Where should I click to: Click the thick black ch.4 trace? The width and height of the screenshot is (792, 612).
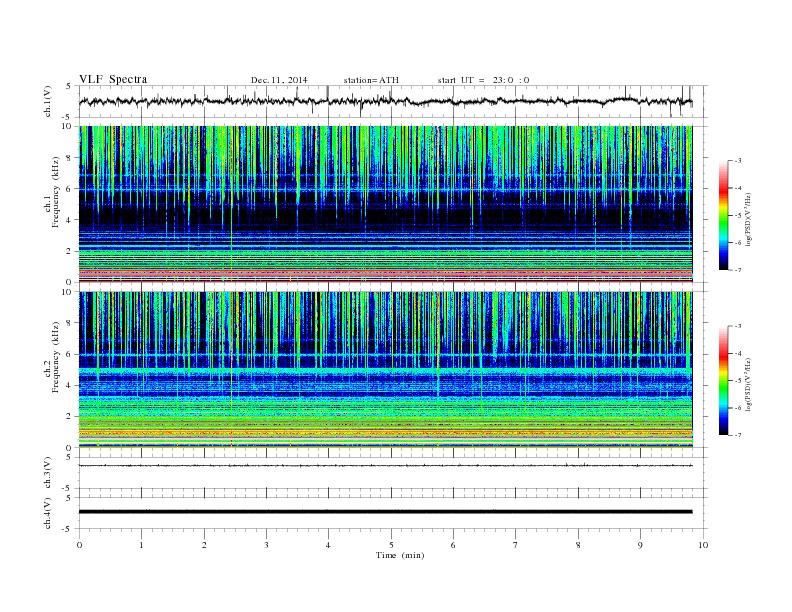(x=385, y=512)
